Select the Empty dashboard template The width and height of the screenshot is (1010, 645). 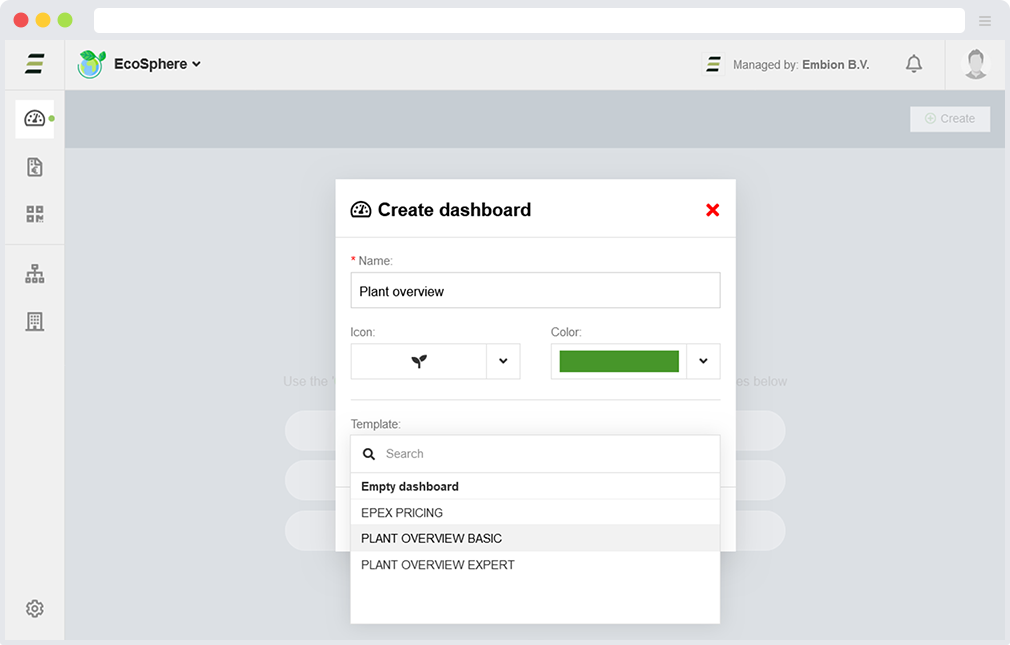[x=410, y=487]
